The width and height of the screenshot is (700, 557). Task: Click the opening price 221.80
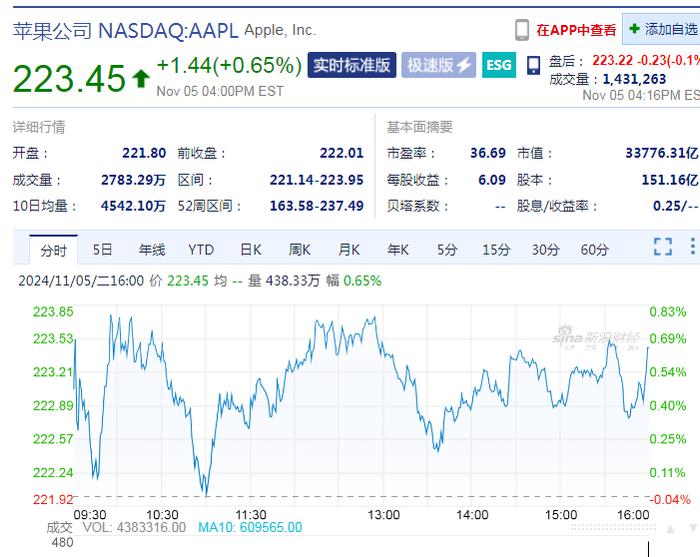[144, 153]
